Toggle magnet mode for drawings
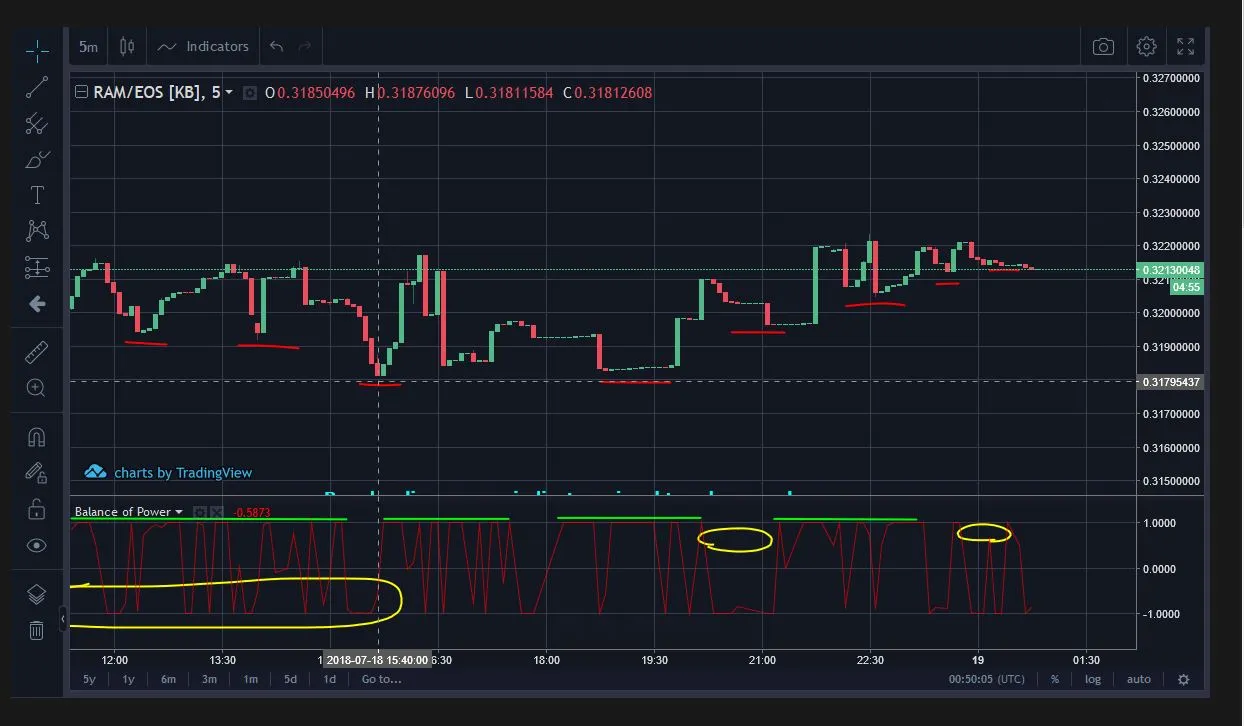This screenshot has height=726, width=1244. (x=36, y=437)
